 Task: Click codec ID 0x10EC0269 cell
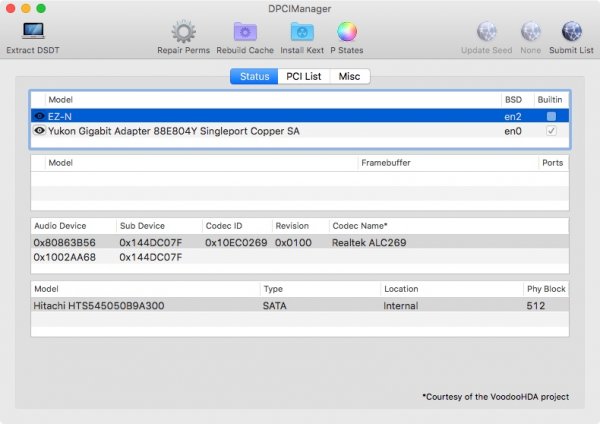click(x=236, y=243)
